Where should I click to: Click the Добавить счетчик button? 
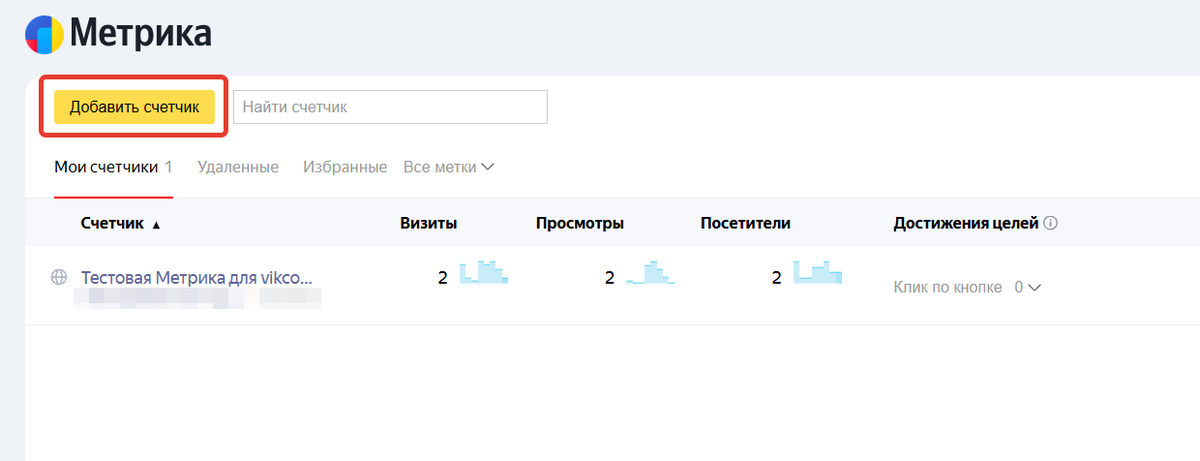(x=134, y=107)
